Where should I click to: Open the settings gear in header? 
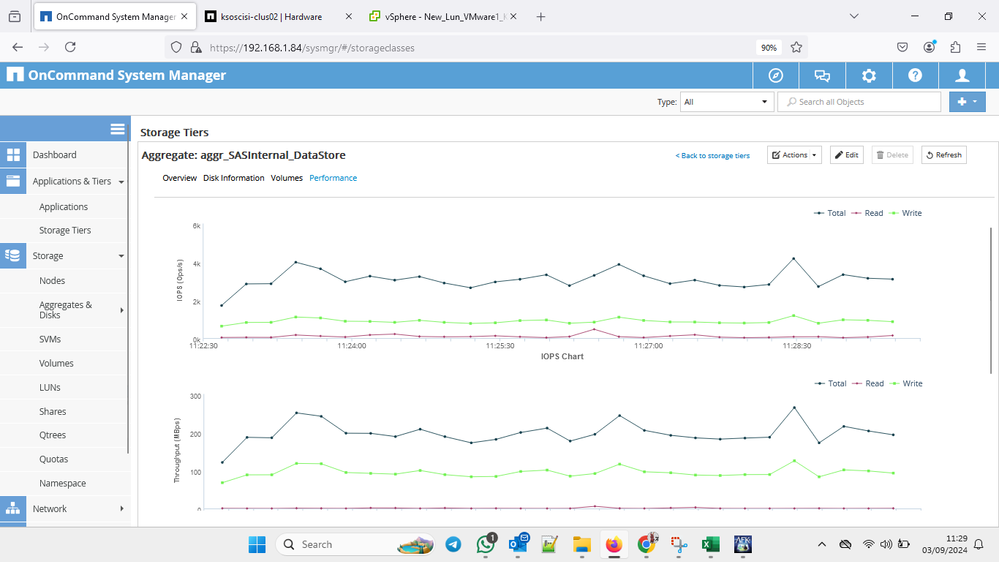[869, 76]
